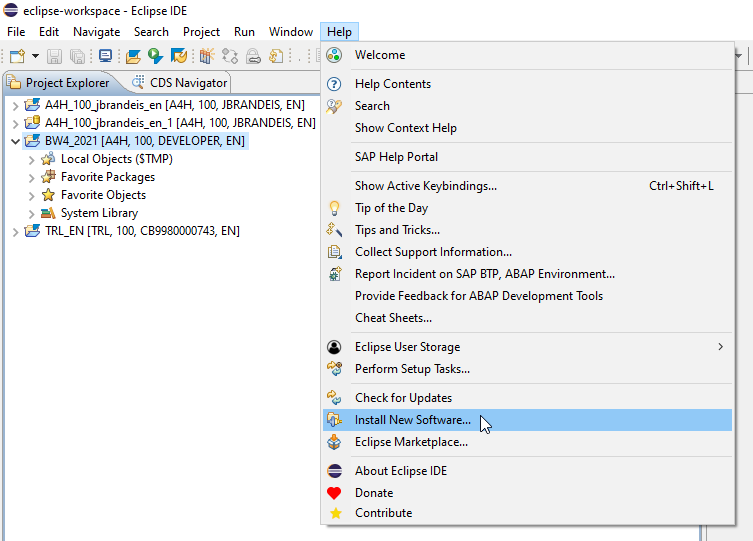Viewport: 753px width, 541px height.
Task: Select the BW4_2021 project folder icon
Action: pyautogui.click(x=32, y=141)
